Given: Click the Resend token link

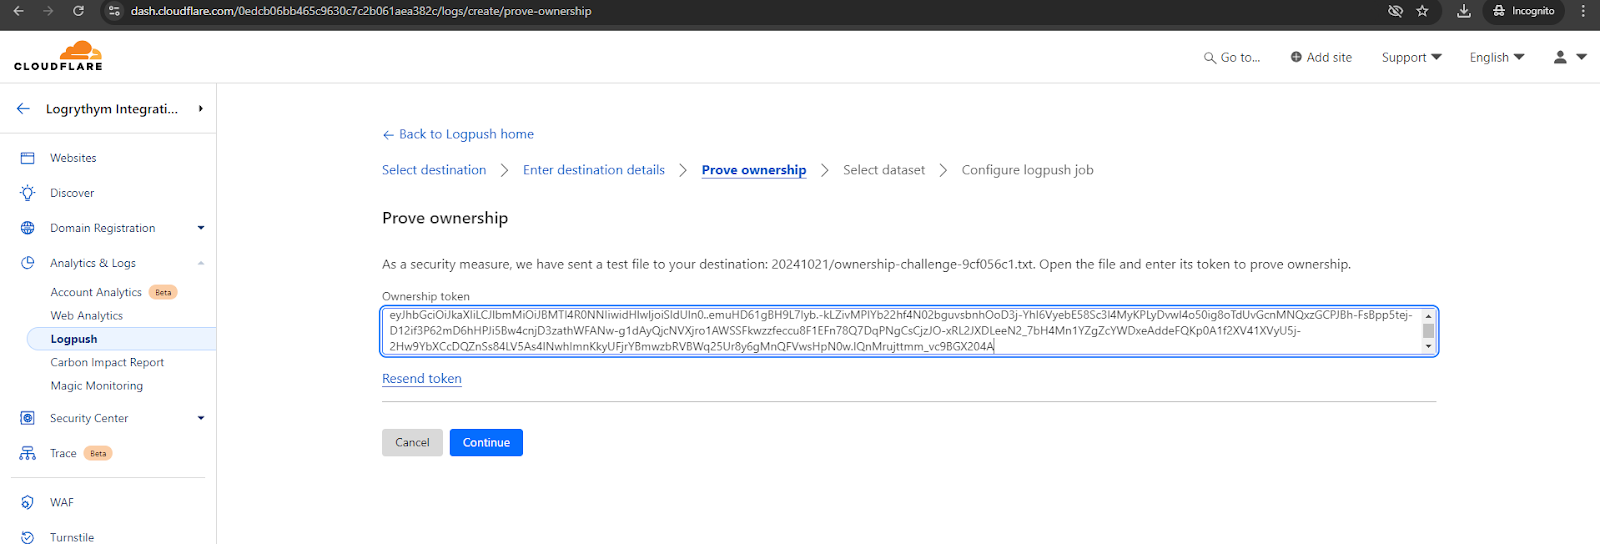Looking at the screenshot, I should (x=422, y=379).
